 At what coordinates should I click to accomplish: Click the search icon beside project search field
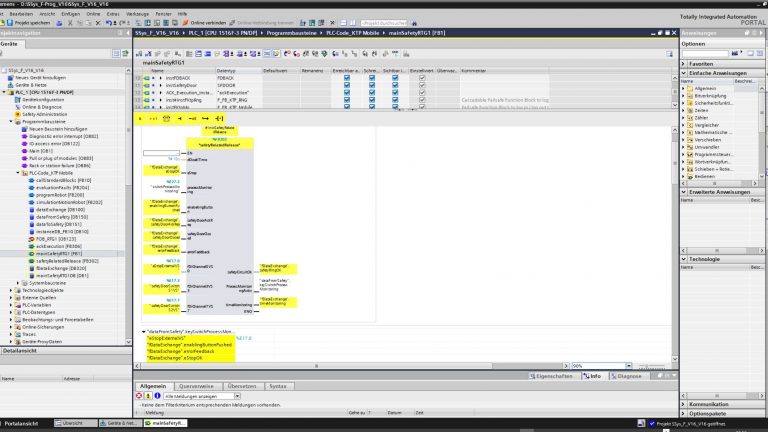tap(414, 23)
